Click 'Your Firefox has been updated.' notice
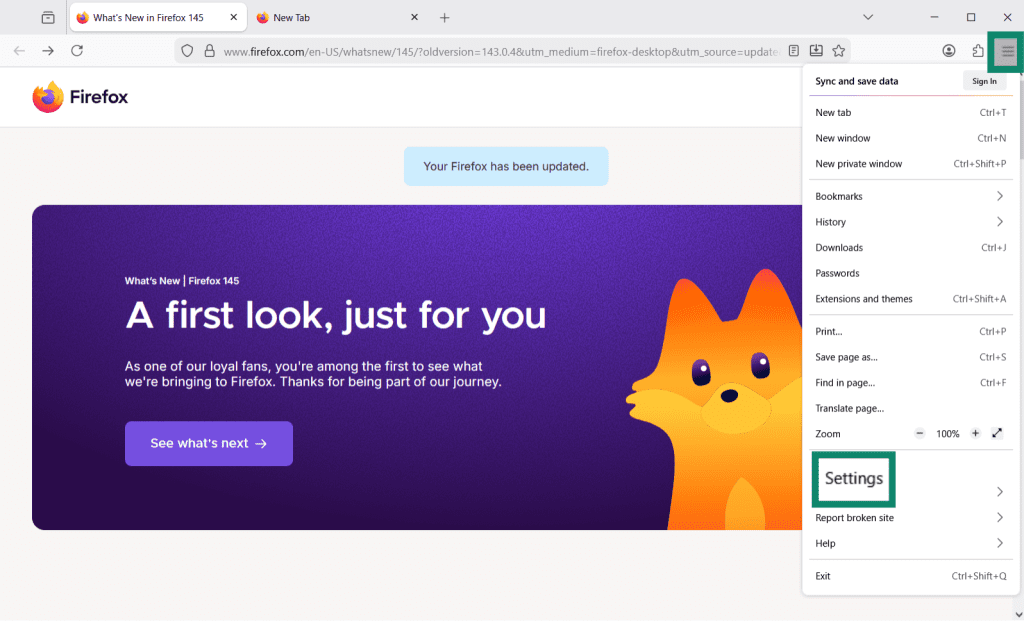Image resolution: width=1024 pixels, height=621 pixels. pyautogui.click(x=506, y=167)
